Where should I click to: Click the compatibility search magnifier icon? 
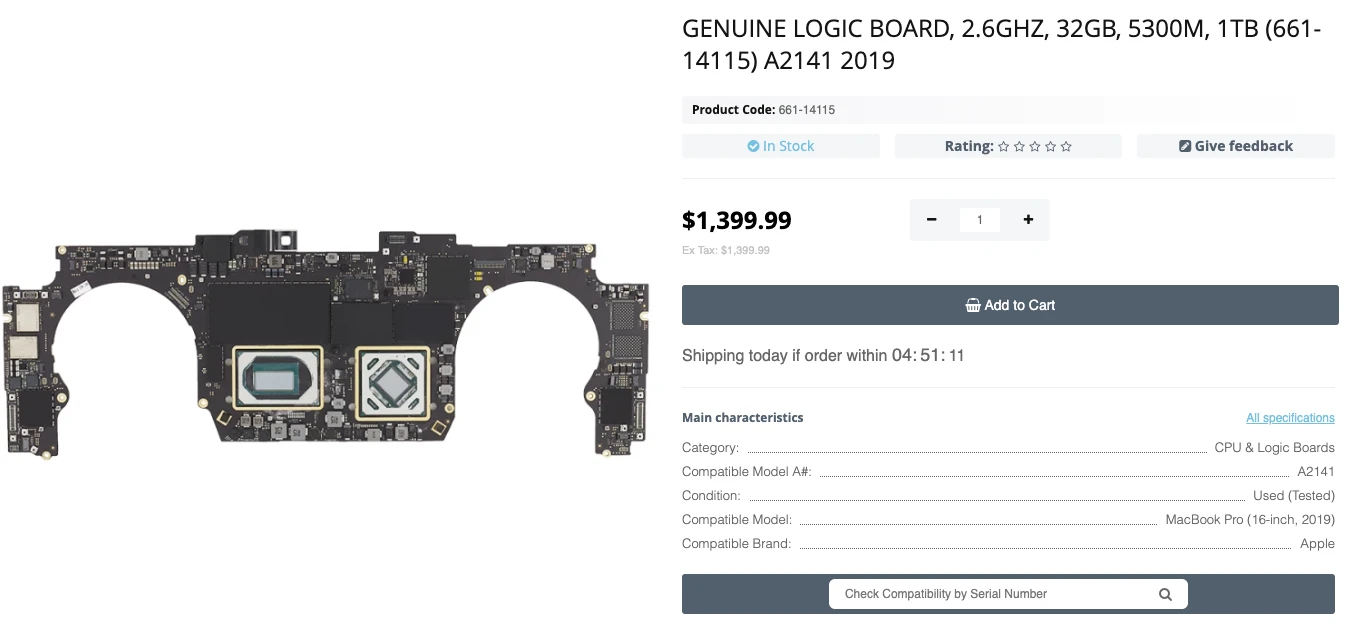(x=1165, y=594)
